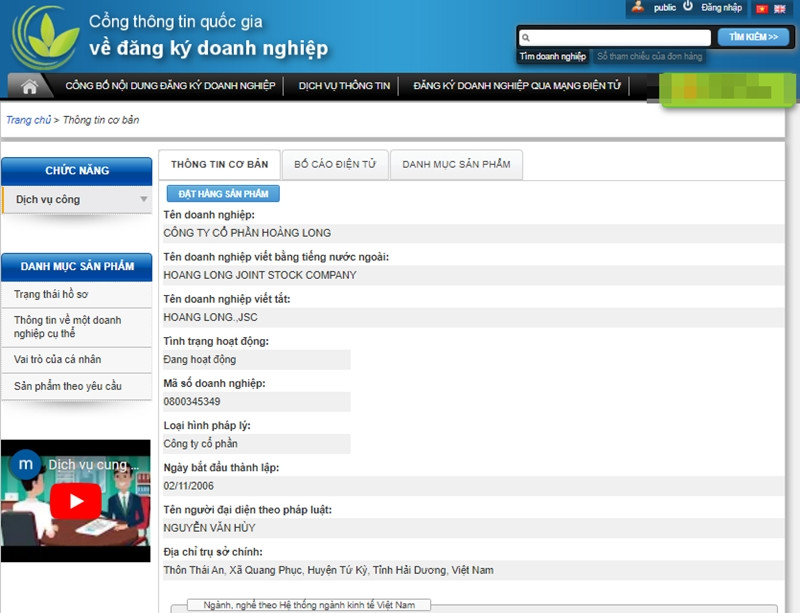Switch to the Bố cáo điện tử tab
This screenshot has height=613, width=800.
coord(334,164)
